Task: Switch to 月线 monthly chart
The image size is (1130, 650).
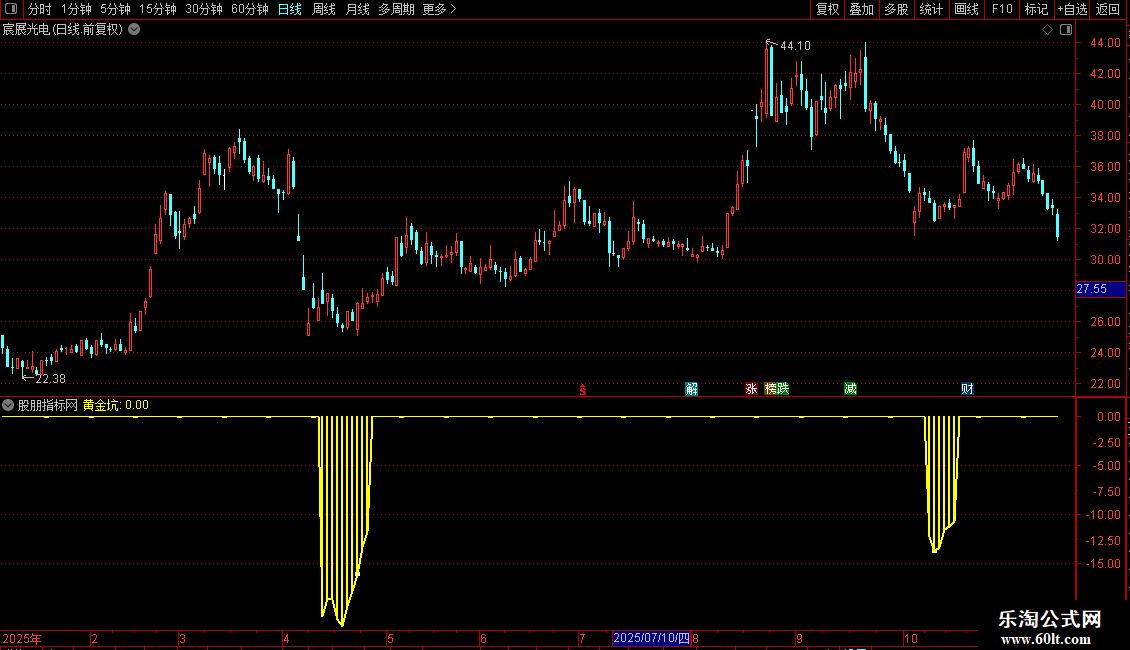Action: pos(357,9)
